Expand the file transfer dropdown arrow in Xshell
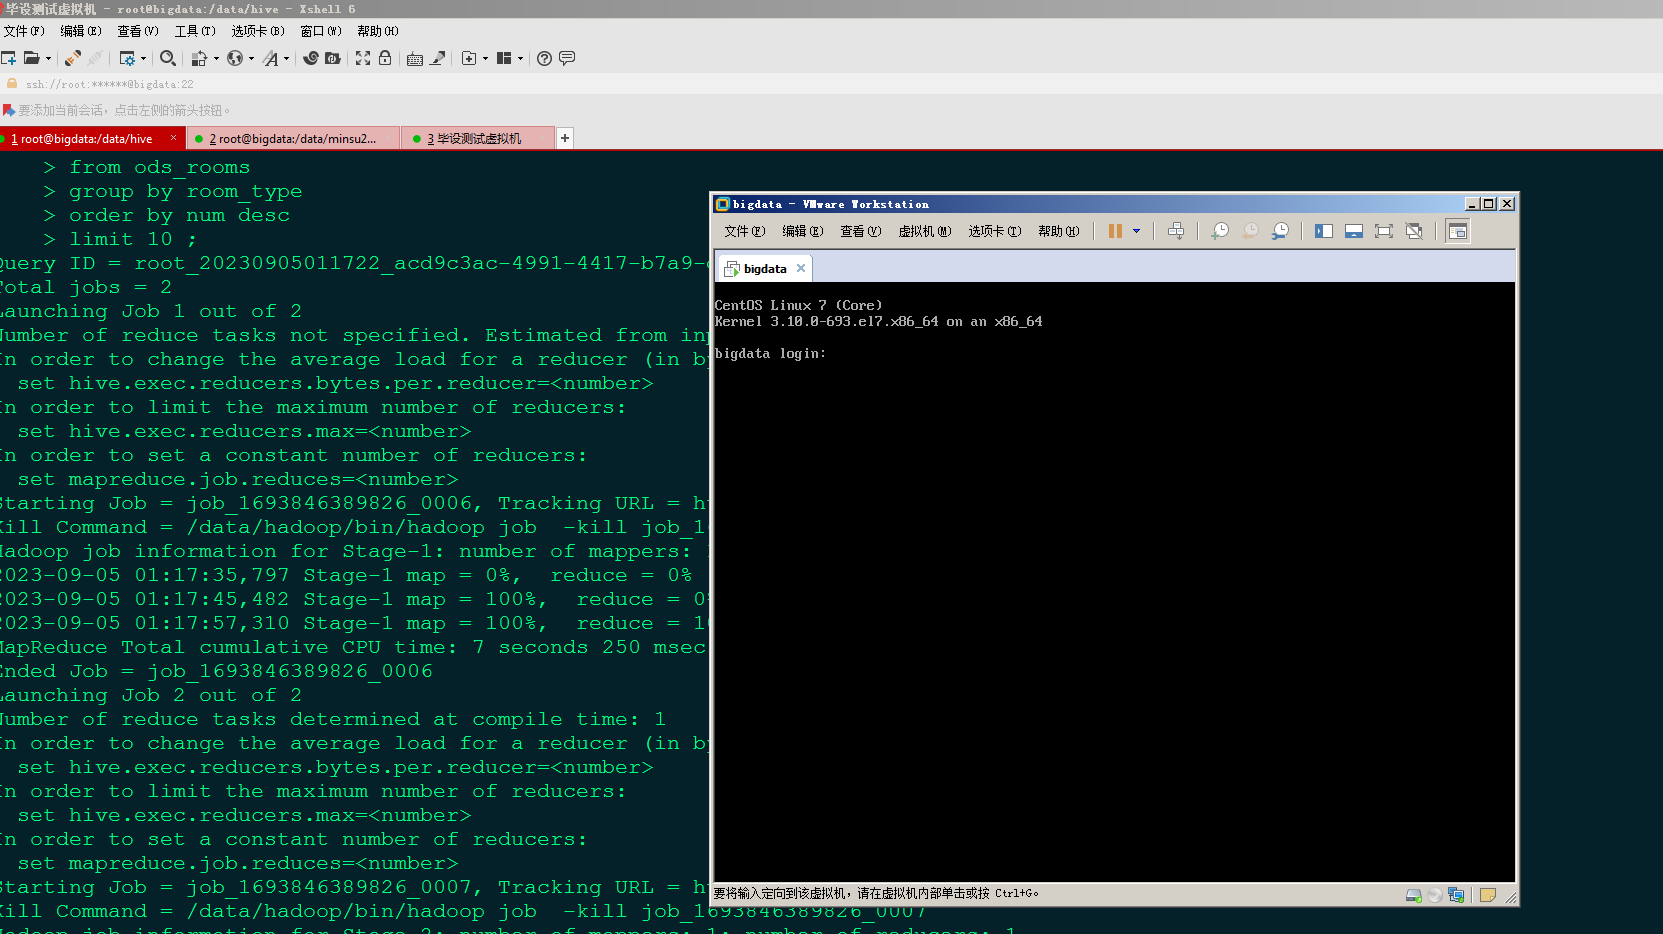The height and width of the screenshot is (934, 1663). tap(216, 58)
